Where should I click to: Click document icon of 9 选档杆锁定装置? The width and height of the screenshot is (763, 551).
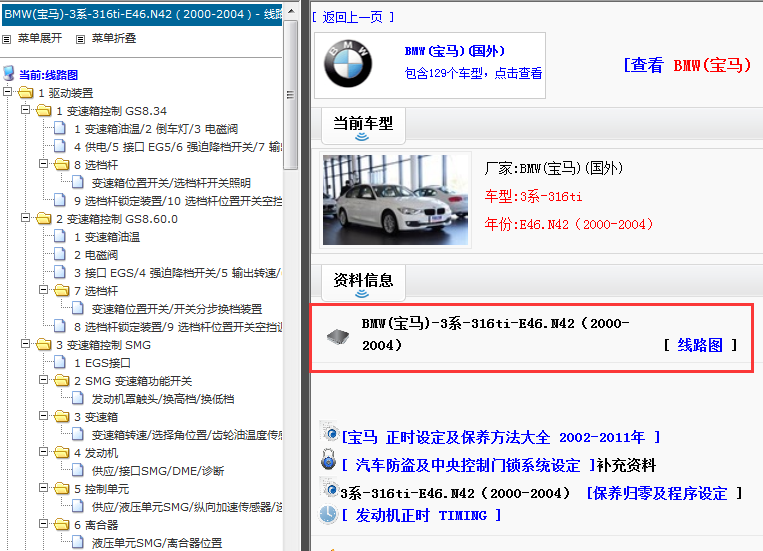[x=60, y=200]
